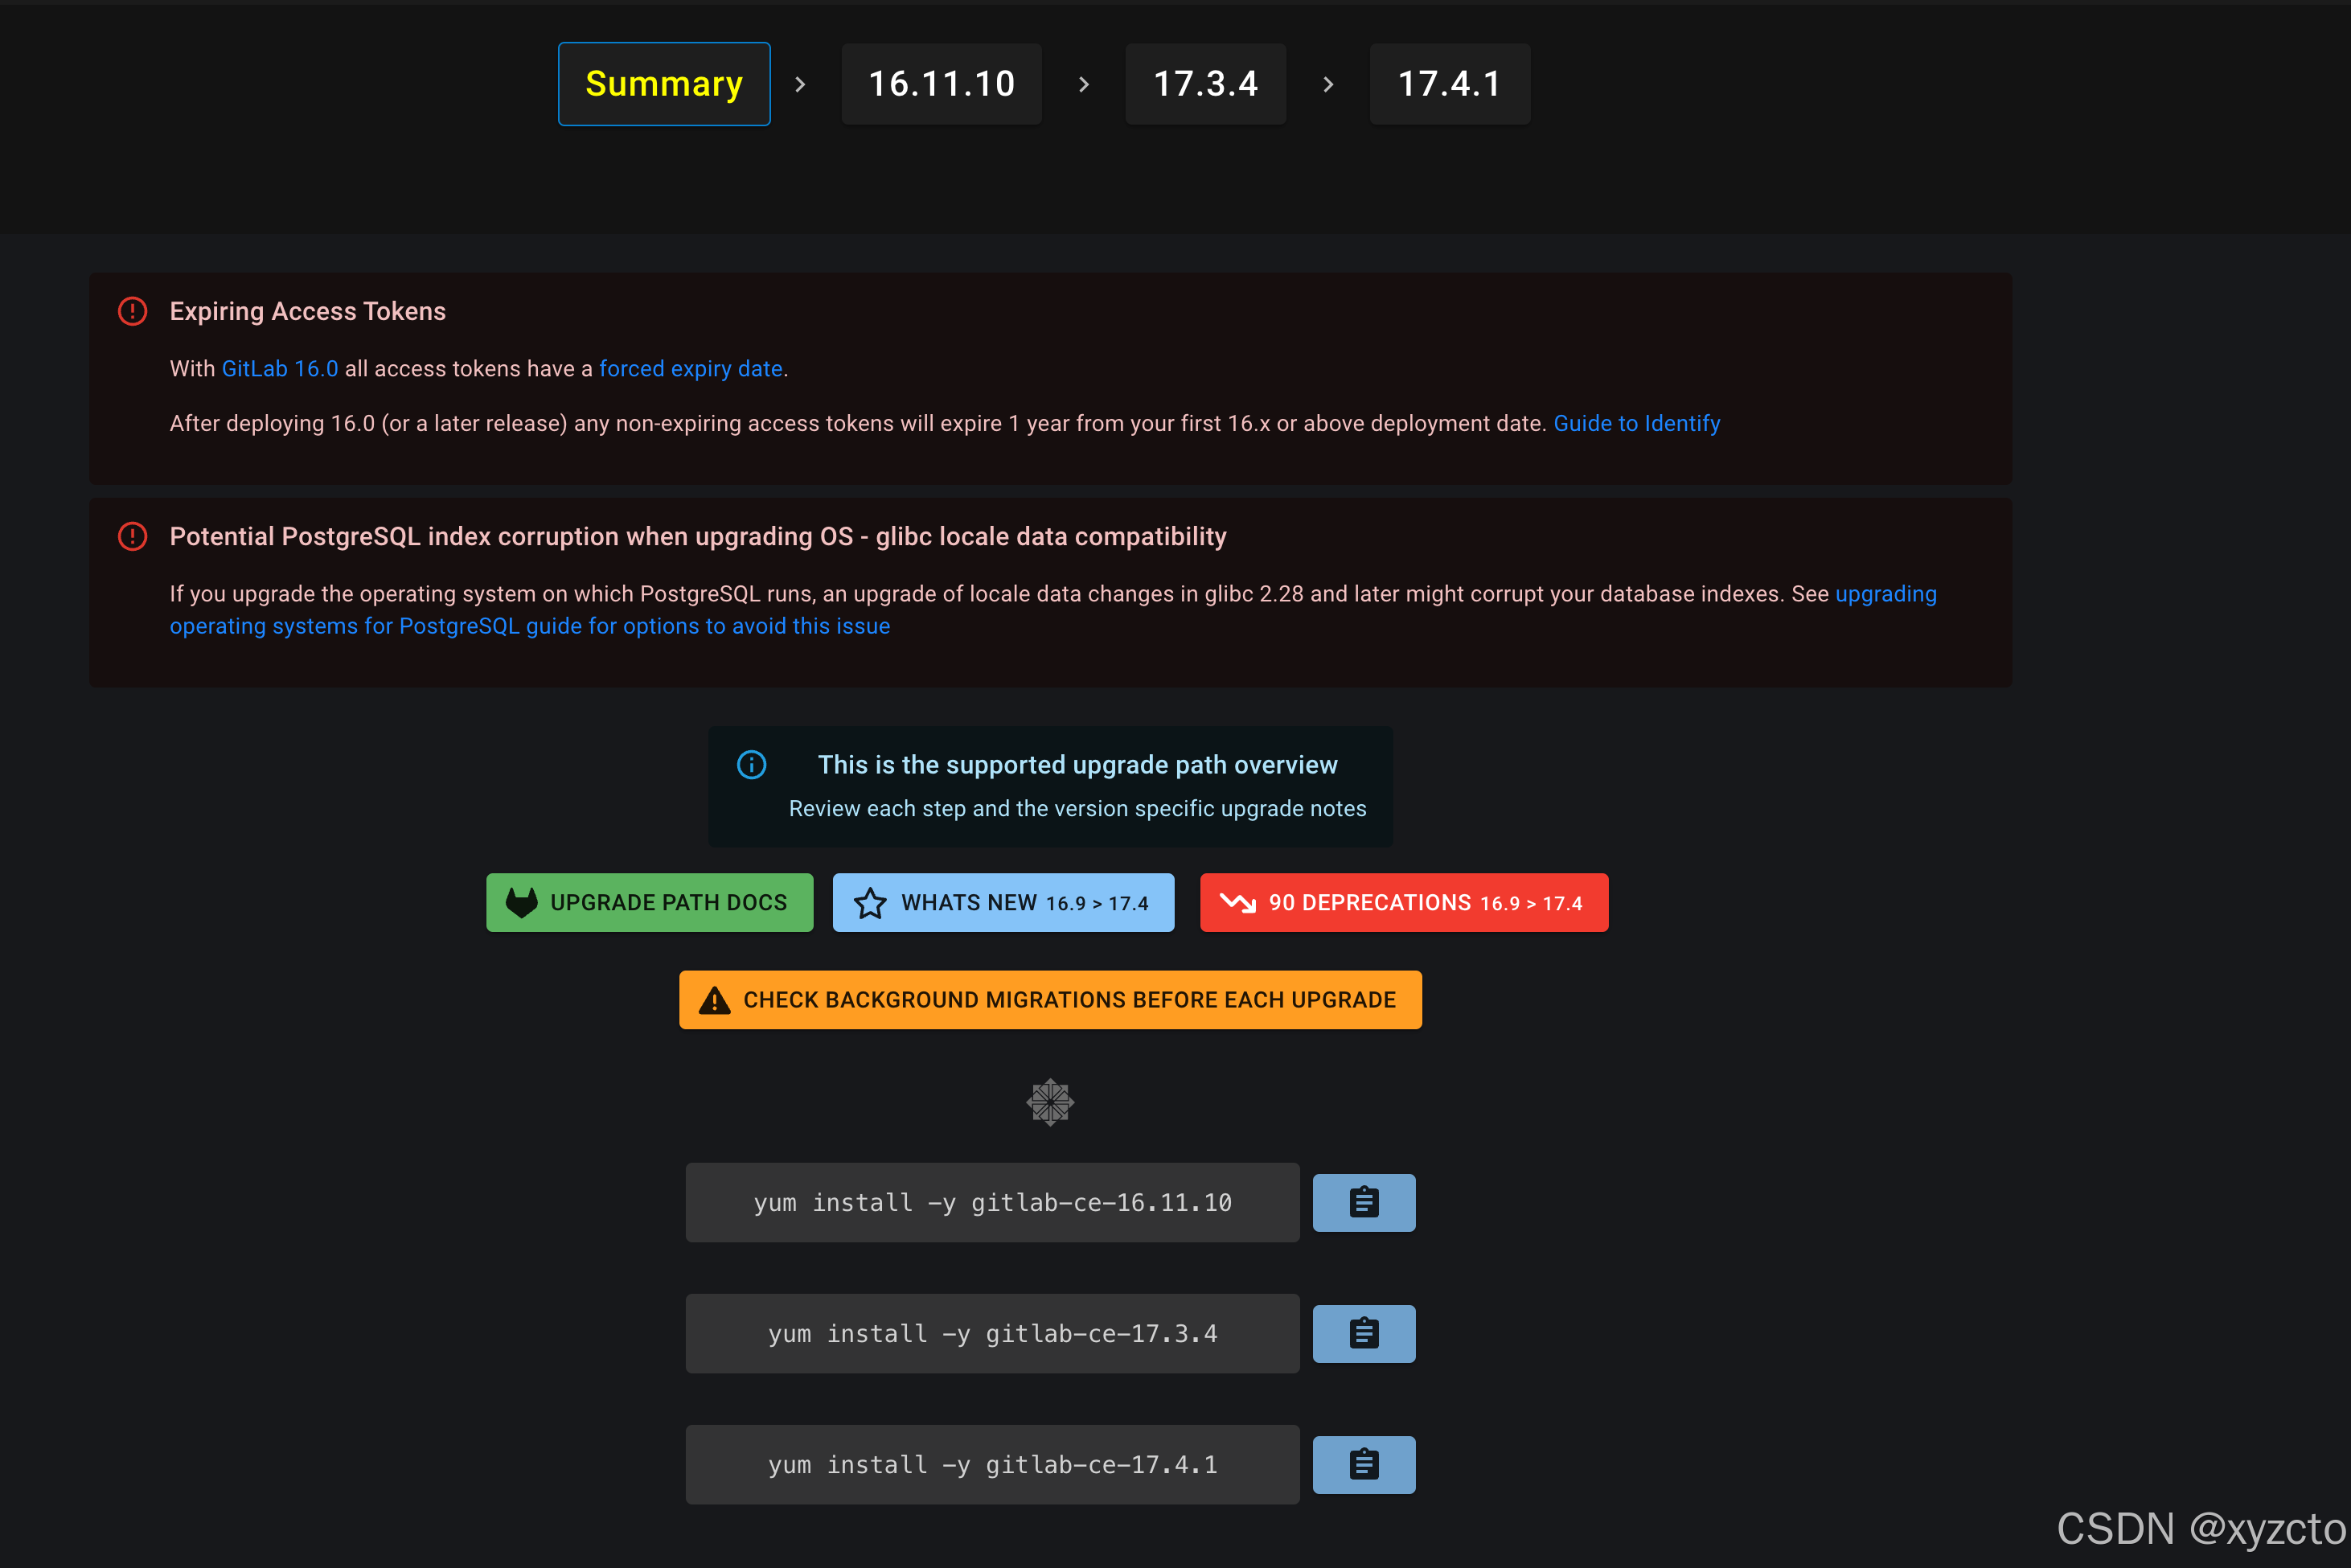
Task: Click the CentOS logo icon
Action: [x=1050, y=1102]
